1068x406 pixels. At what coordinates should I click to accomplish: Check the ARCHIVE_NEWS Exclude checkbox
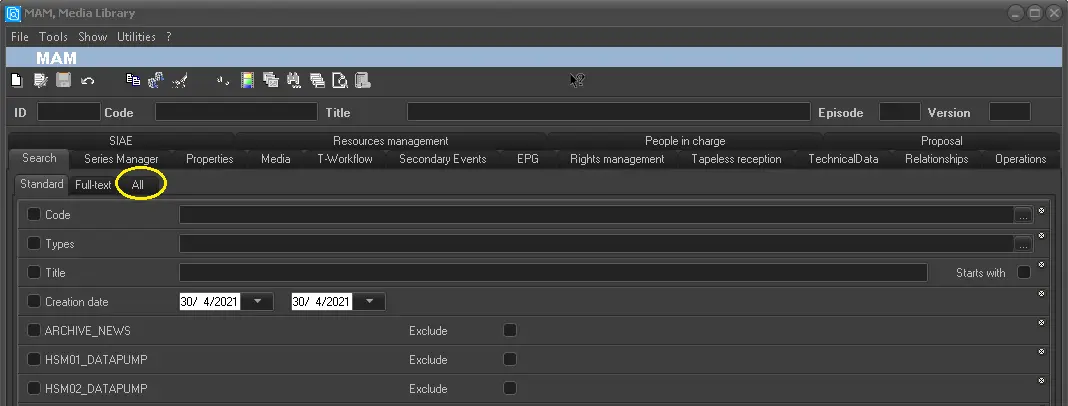(x=510, y=330)
